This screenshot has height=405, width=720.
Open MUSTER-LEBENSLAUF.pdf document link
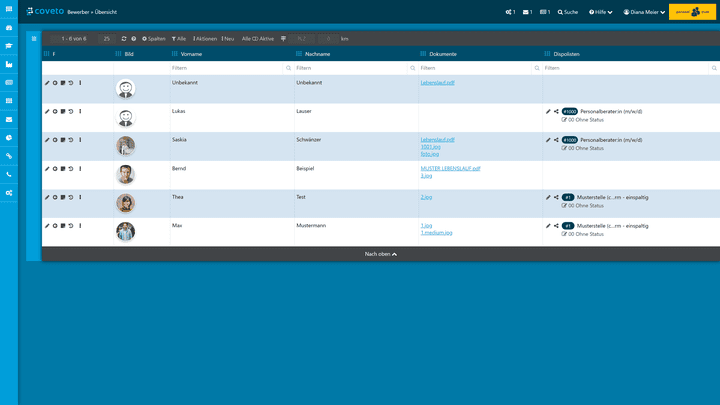[x=450, y=168]
